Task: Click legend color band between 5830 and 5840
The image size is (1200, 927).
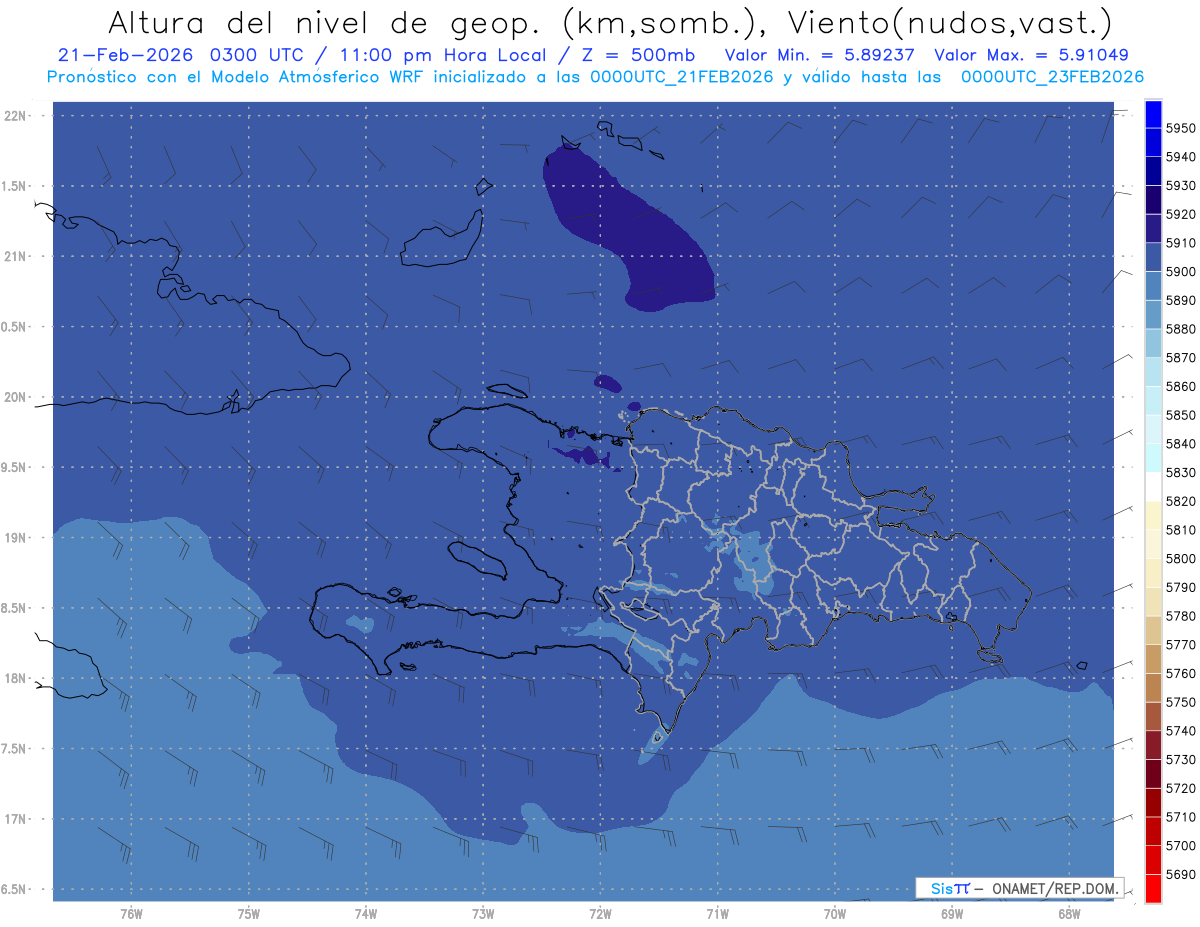Action: click(x=1153, y=458)
